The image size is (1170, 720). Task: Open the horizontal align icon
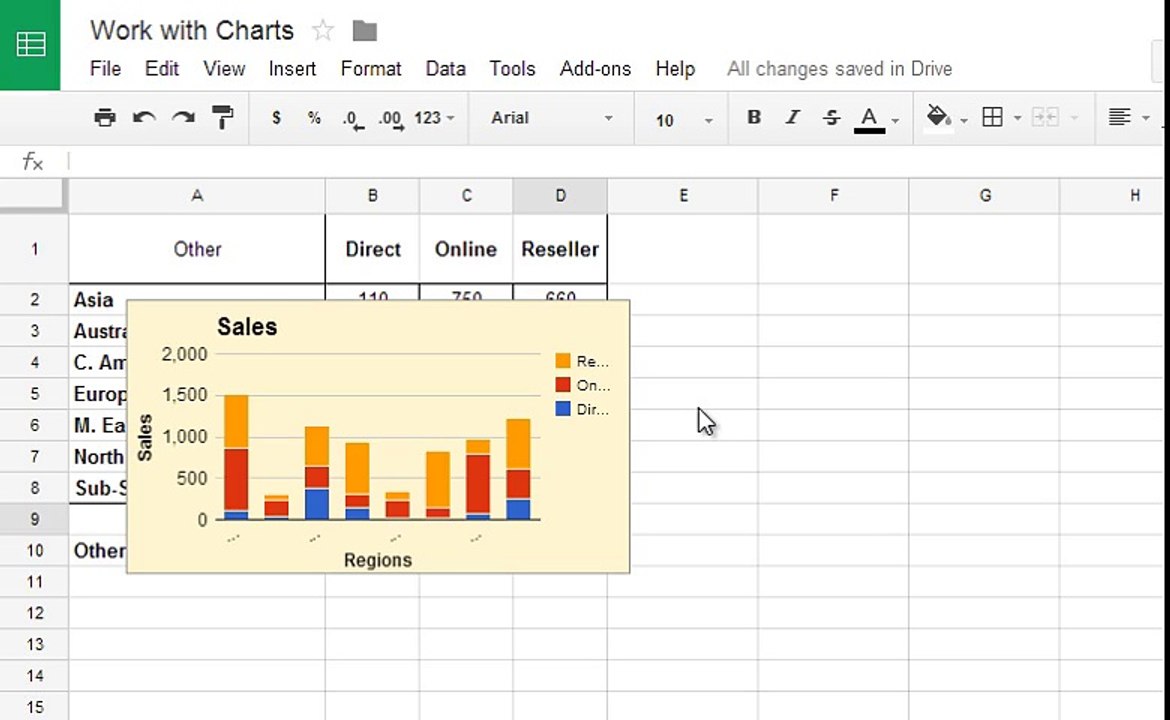1119,117
